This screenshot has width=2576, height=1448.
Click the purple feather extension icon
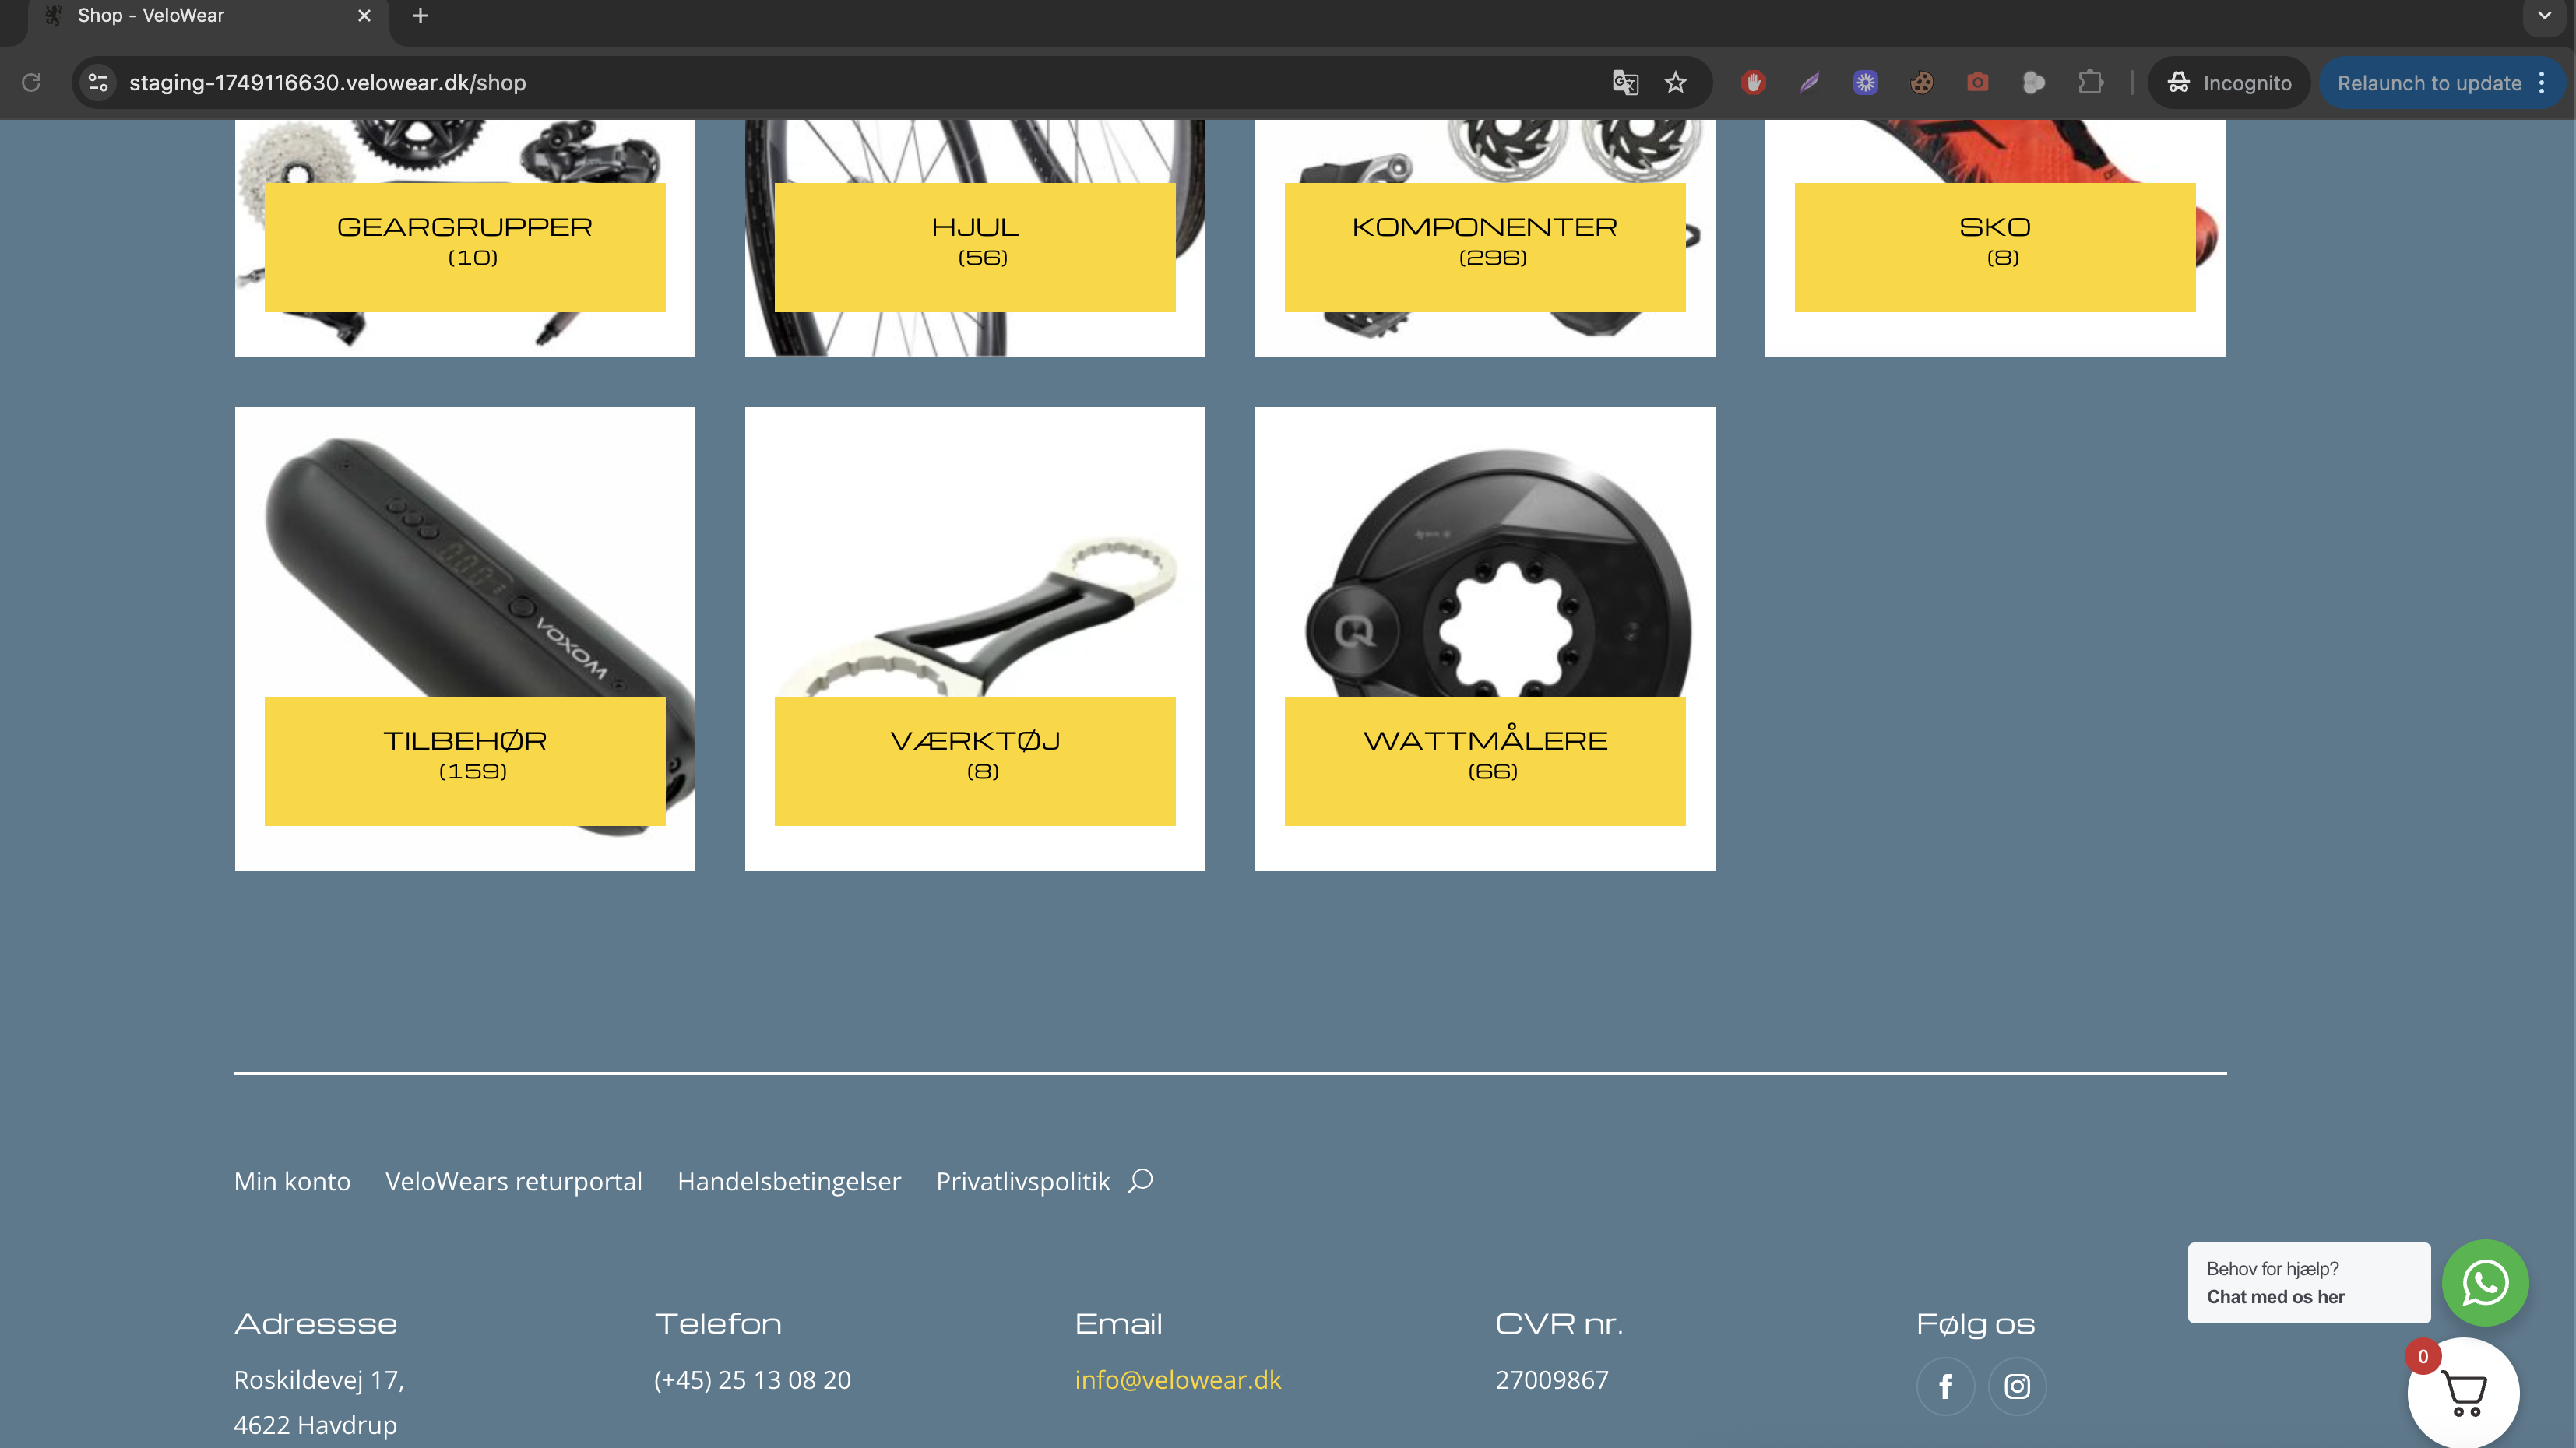tap(1809, 82)
